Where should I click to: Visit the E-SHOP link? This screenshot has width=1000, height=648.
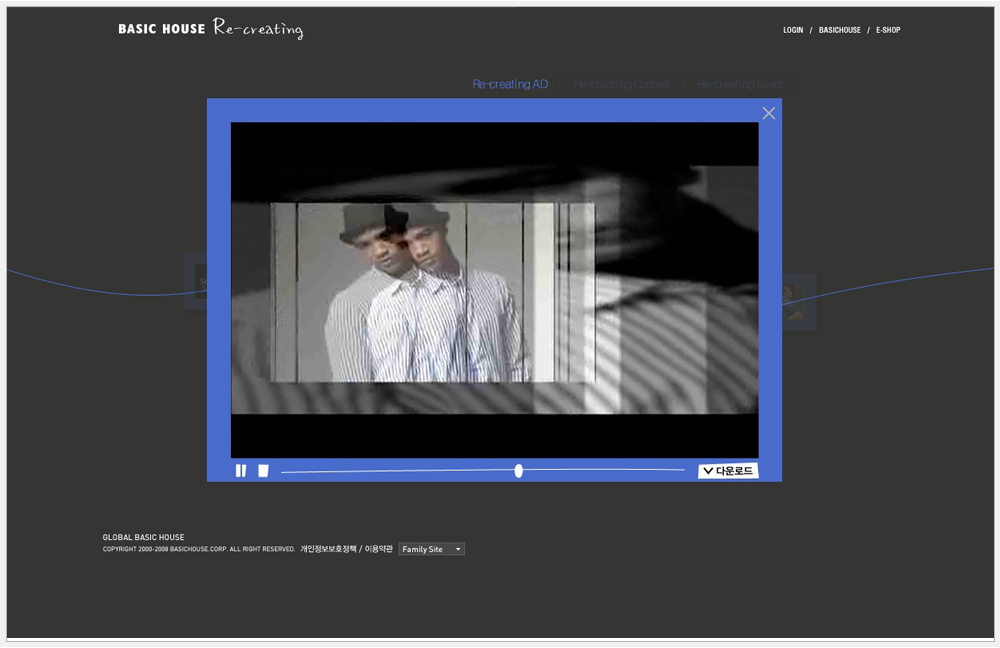click(888, 30)
